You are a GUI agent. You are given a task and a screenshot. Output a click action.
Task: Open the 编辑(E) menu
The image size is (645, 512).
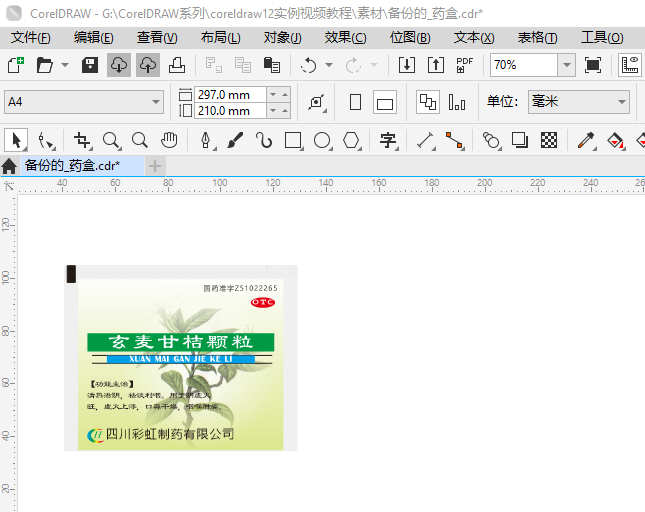click(94, 38)
